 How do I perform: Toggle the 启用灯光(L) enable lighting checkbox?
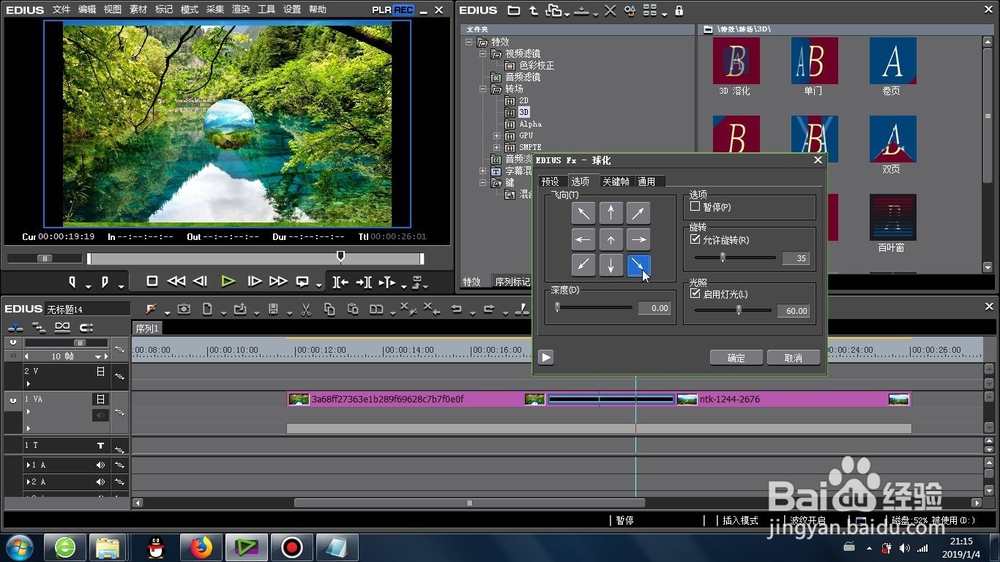pos(695,293)
